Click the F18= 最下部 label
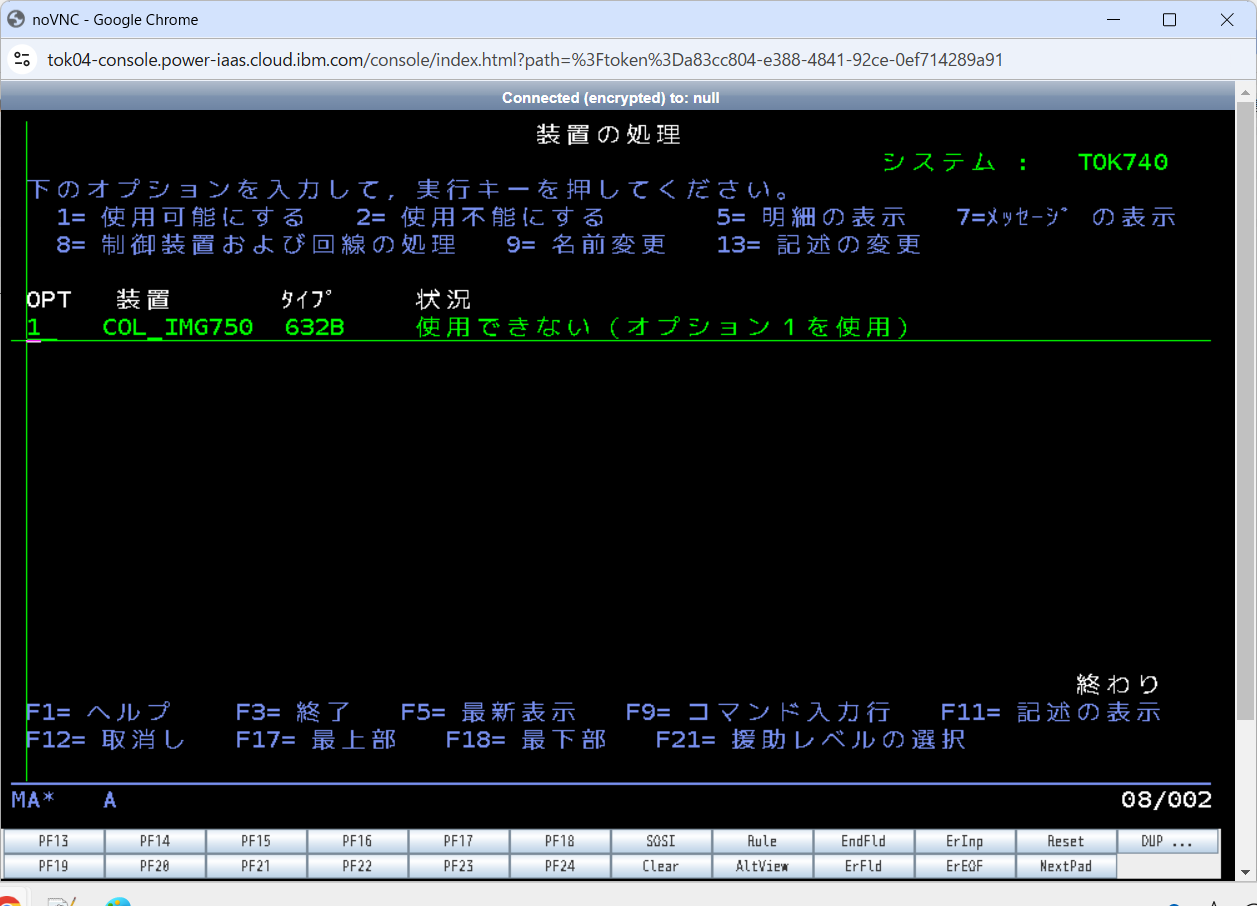Screen dimensions: 1257x906 pyautogui.click(x=526, y=740)
